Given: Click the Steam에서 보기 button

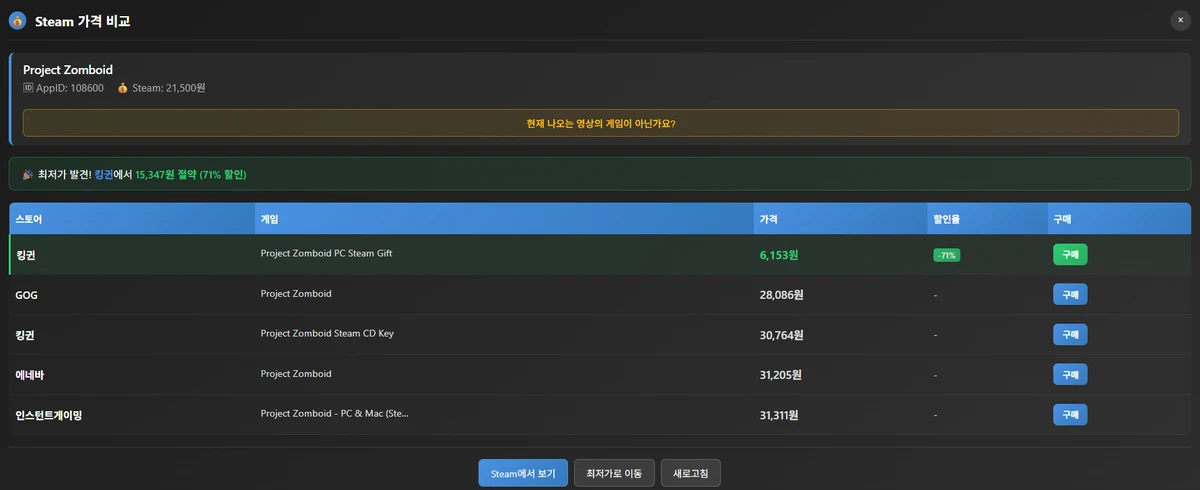Looking at the screenshot, I should point(523,472).
